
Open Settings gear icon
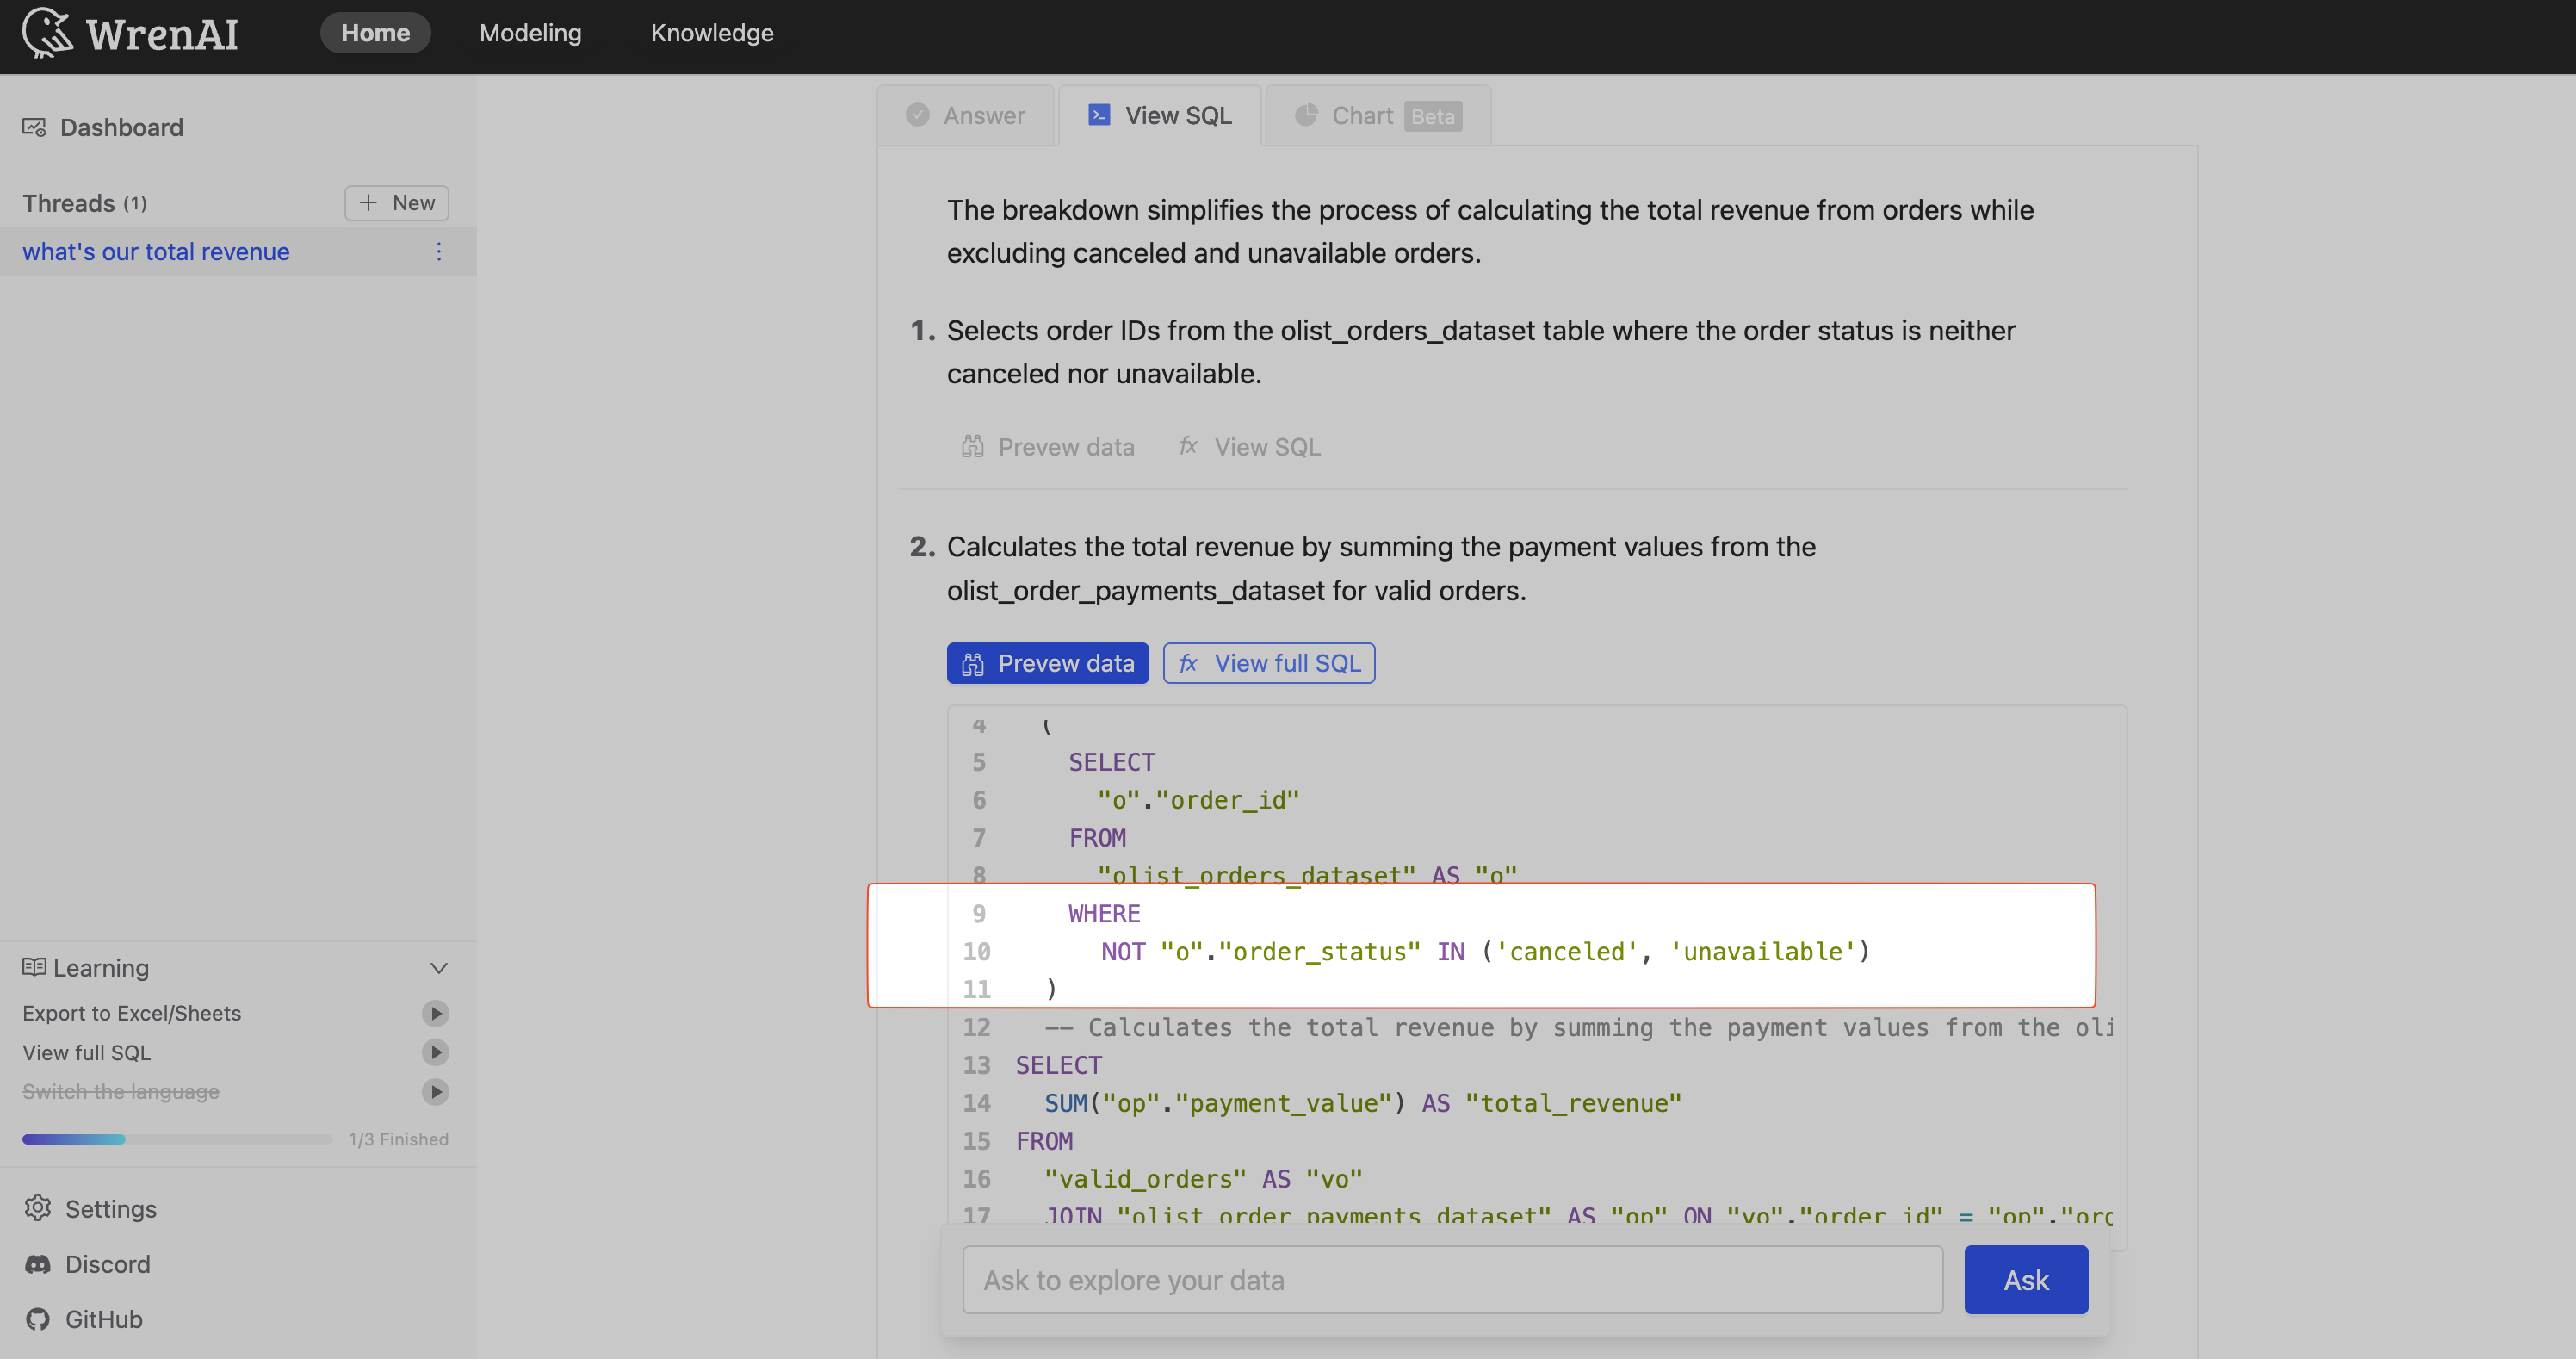click(x=38, y=1208)
